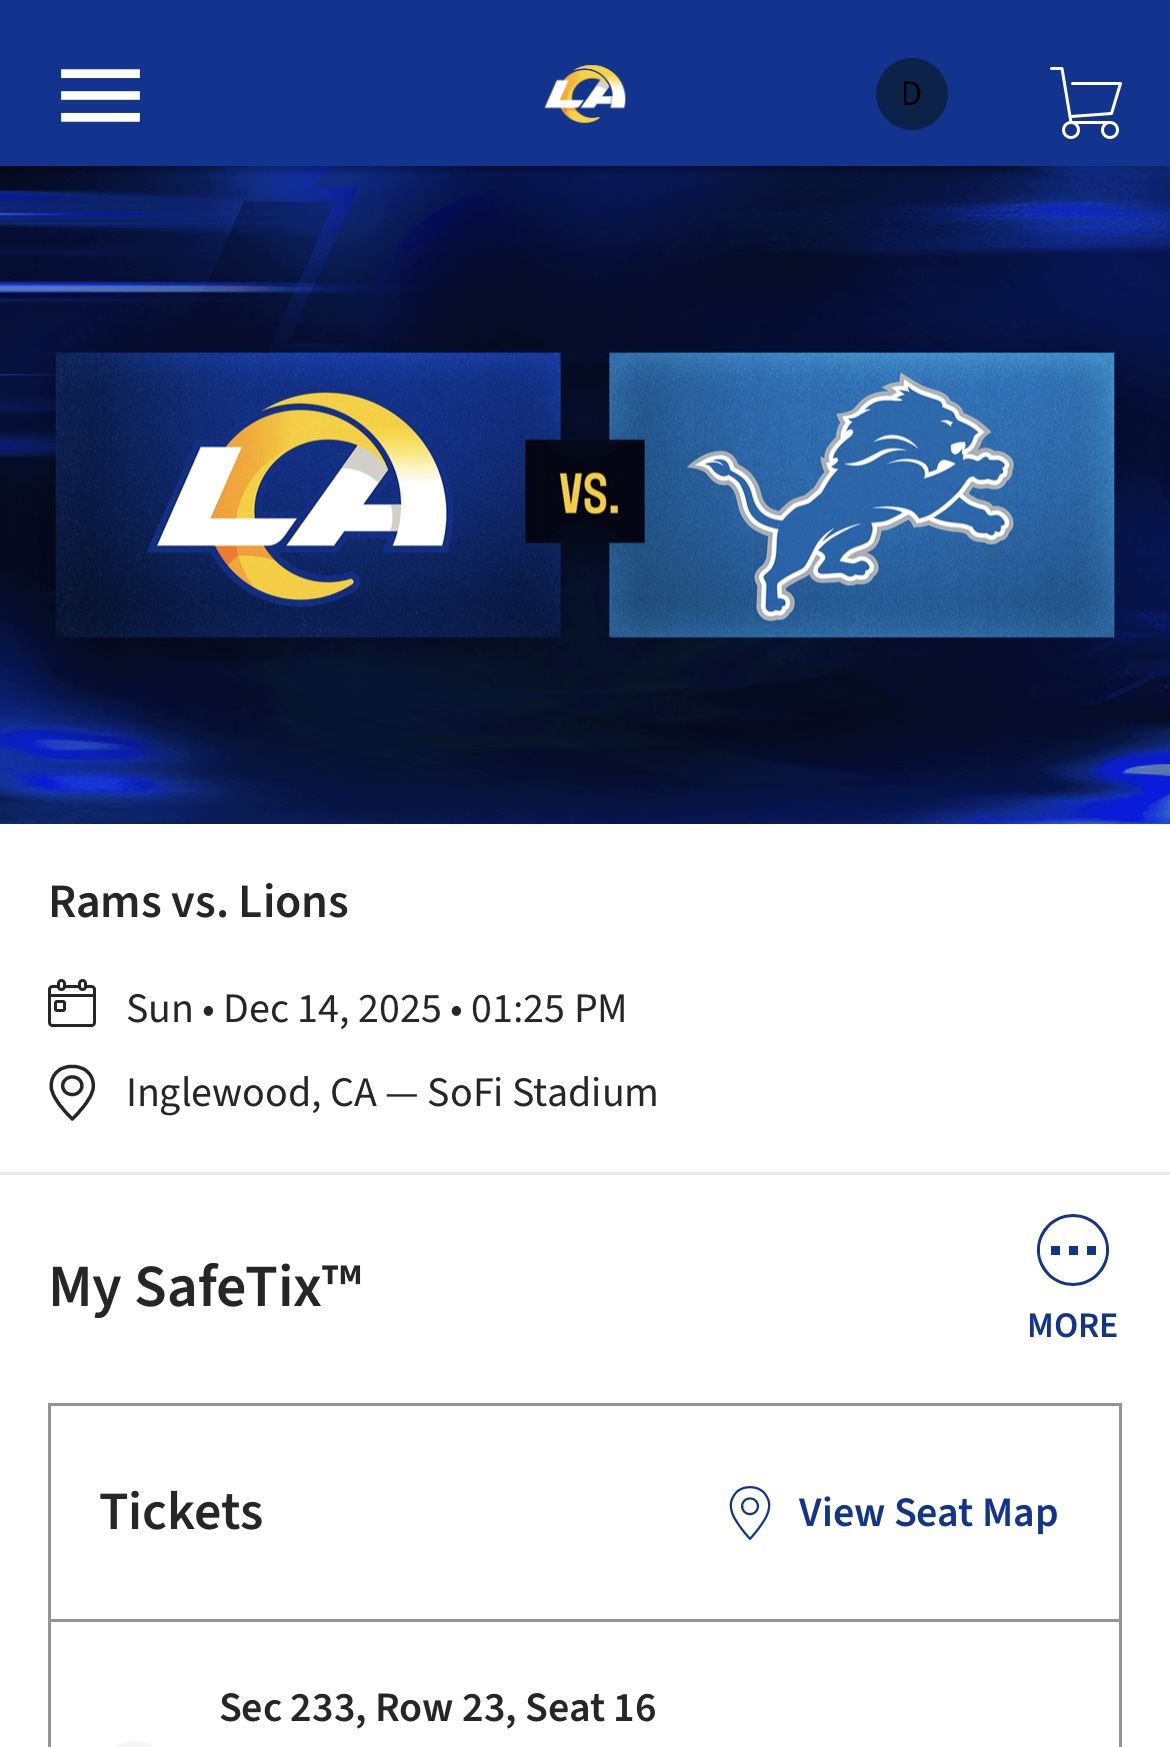Click Inglewood, CA — SoFi Stadium venue text
This screenshot has width=1170, height=1747.
391,1092
